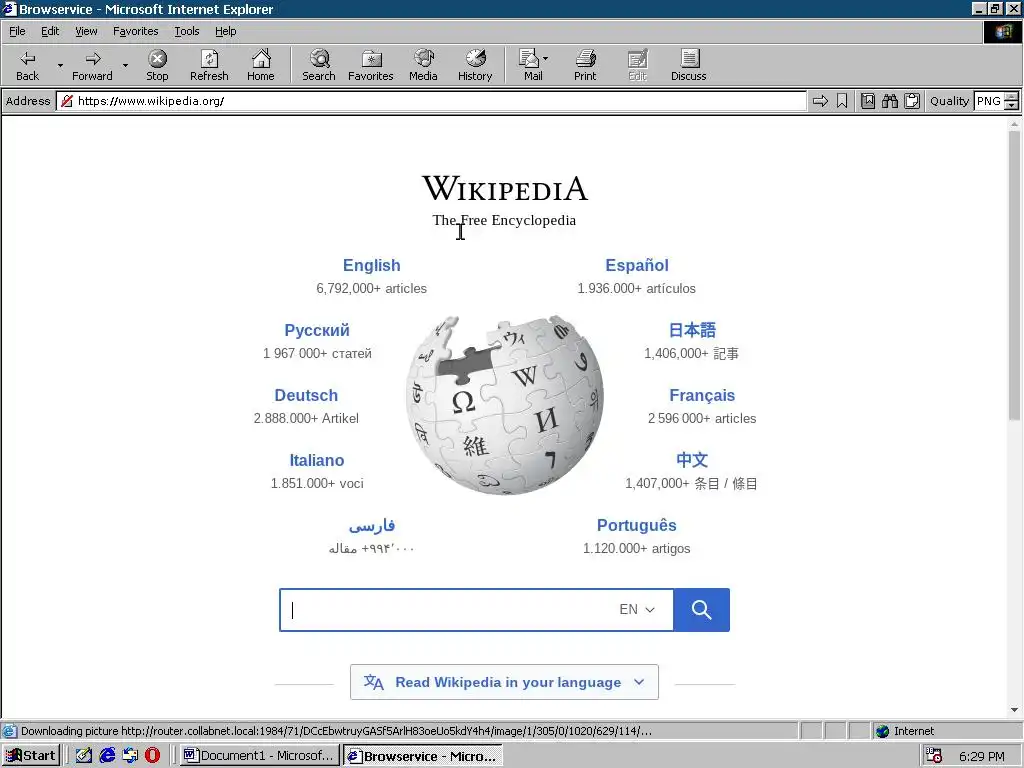Switch to Document1 Microsoft Word taskbar button
Viewport: 1024px width, 768px height.
pos(260,756)
